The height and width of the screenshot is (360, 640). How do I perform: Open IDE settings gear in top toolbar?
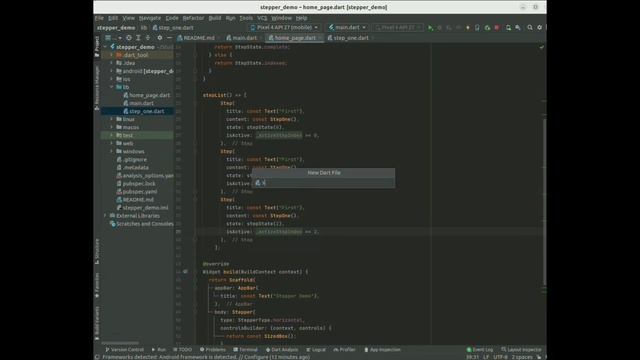coord(540,27)
